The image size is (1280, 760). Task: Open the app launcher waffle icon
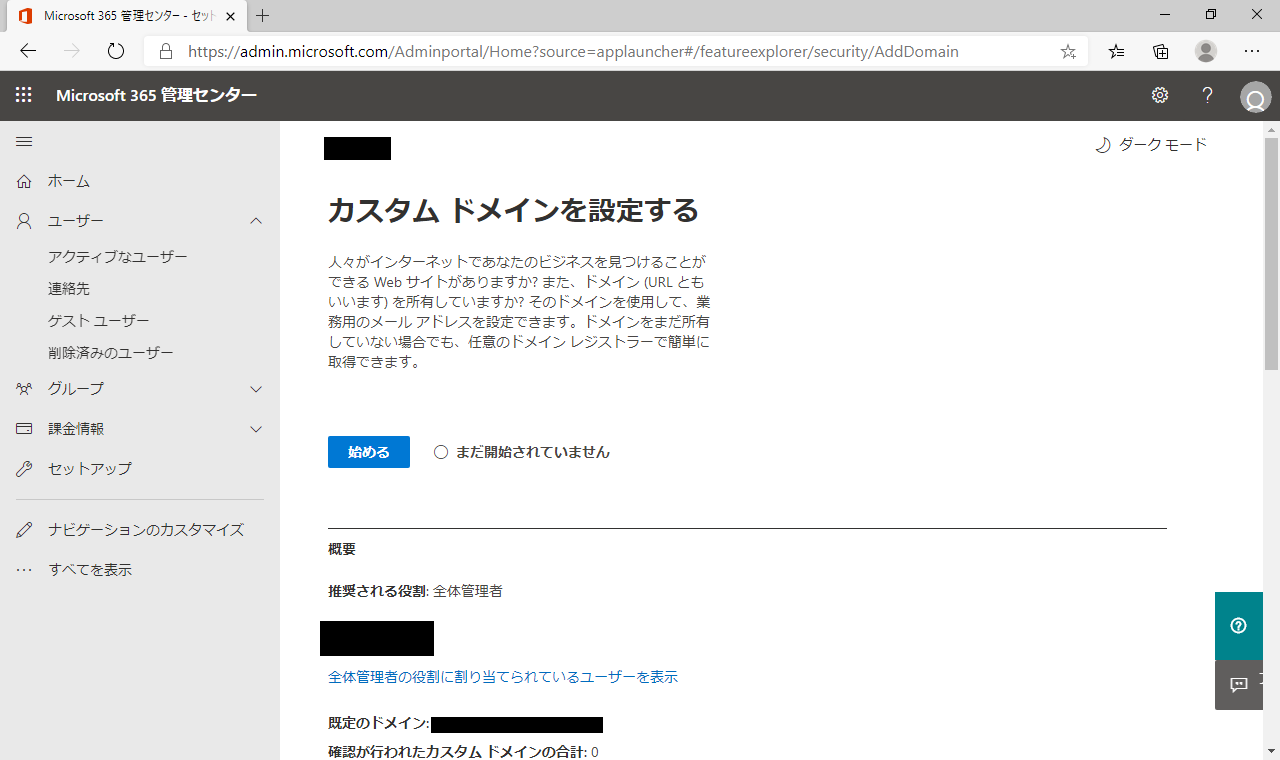point(24,95)
